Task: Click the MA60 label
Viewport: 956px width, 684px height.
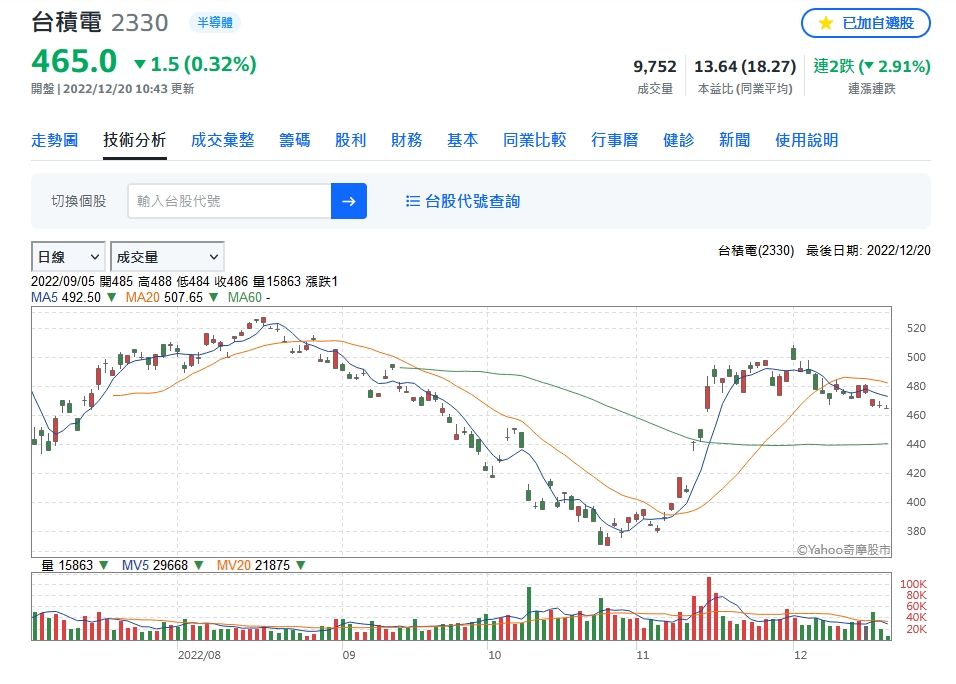Action: click(244, 297)
